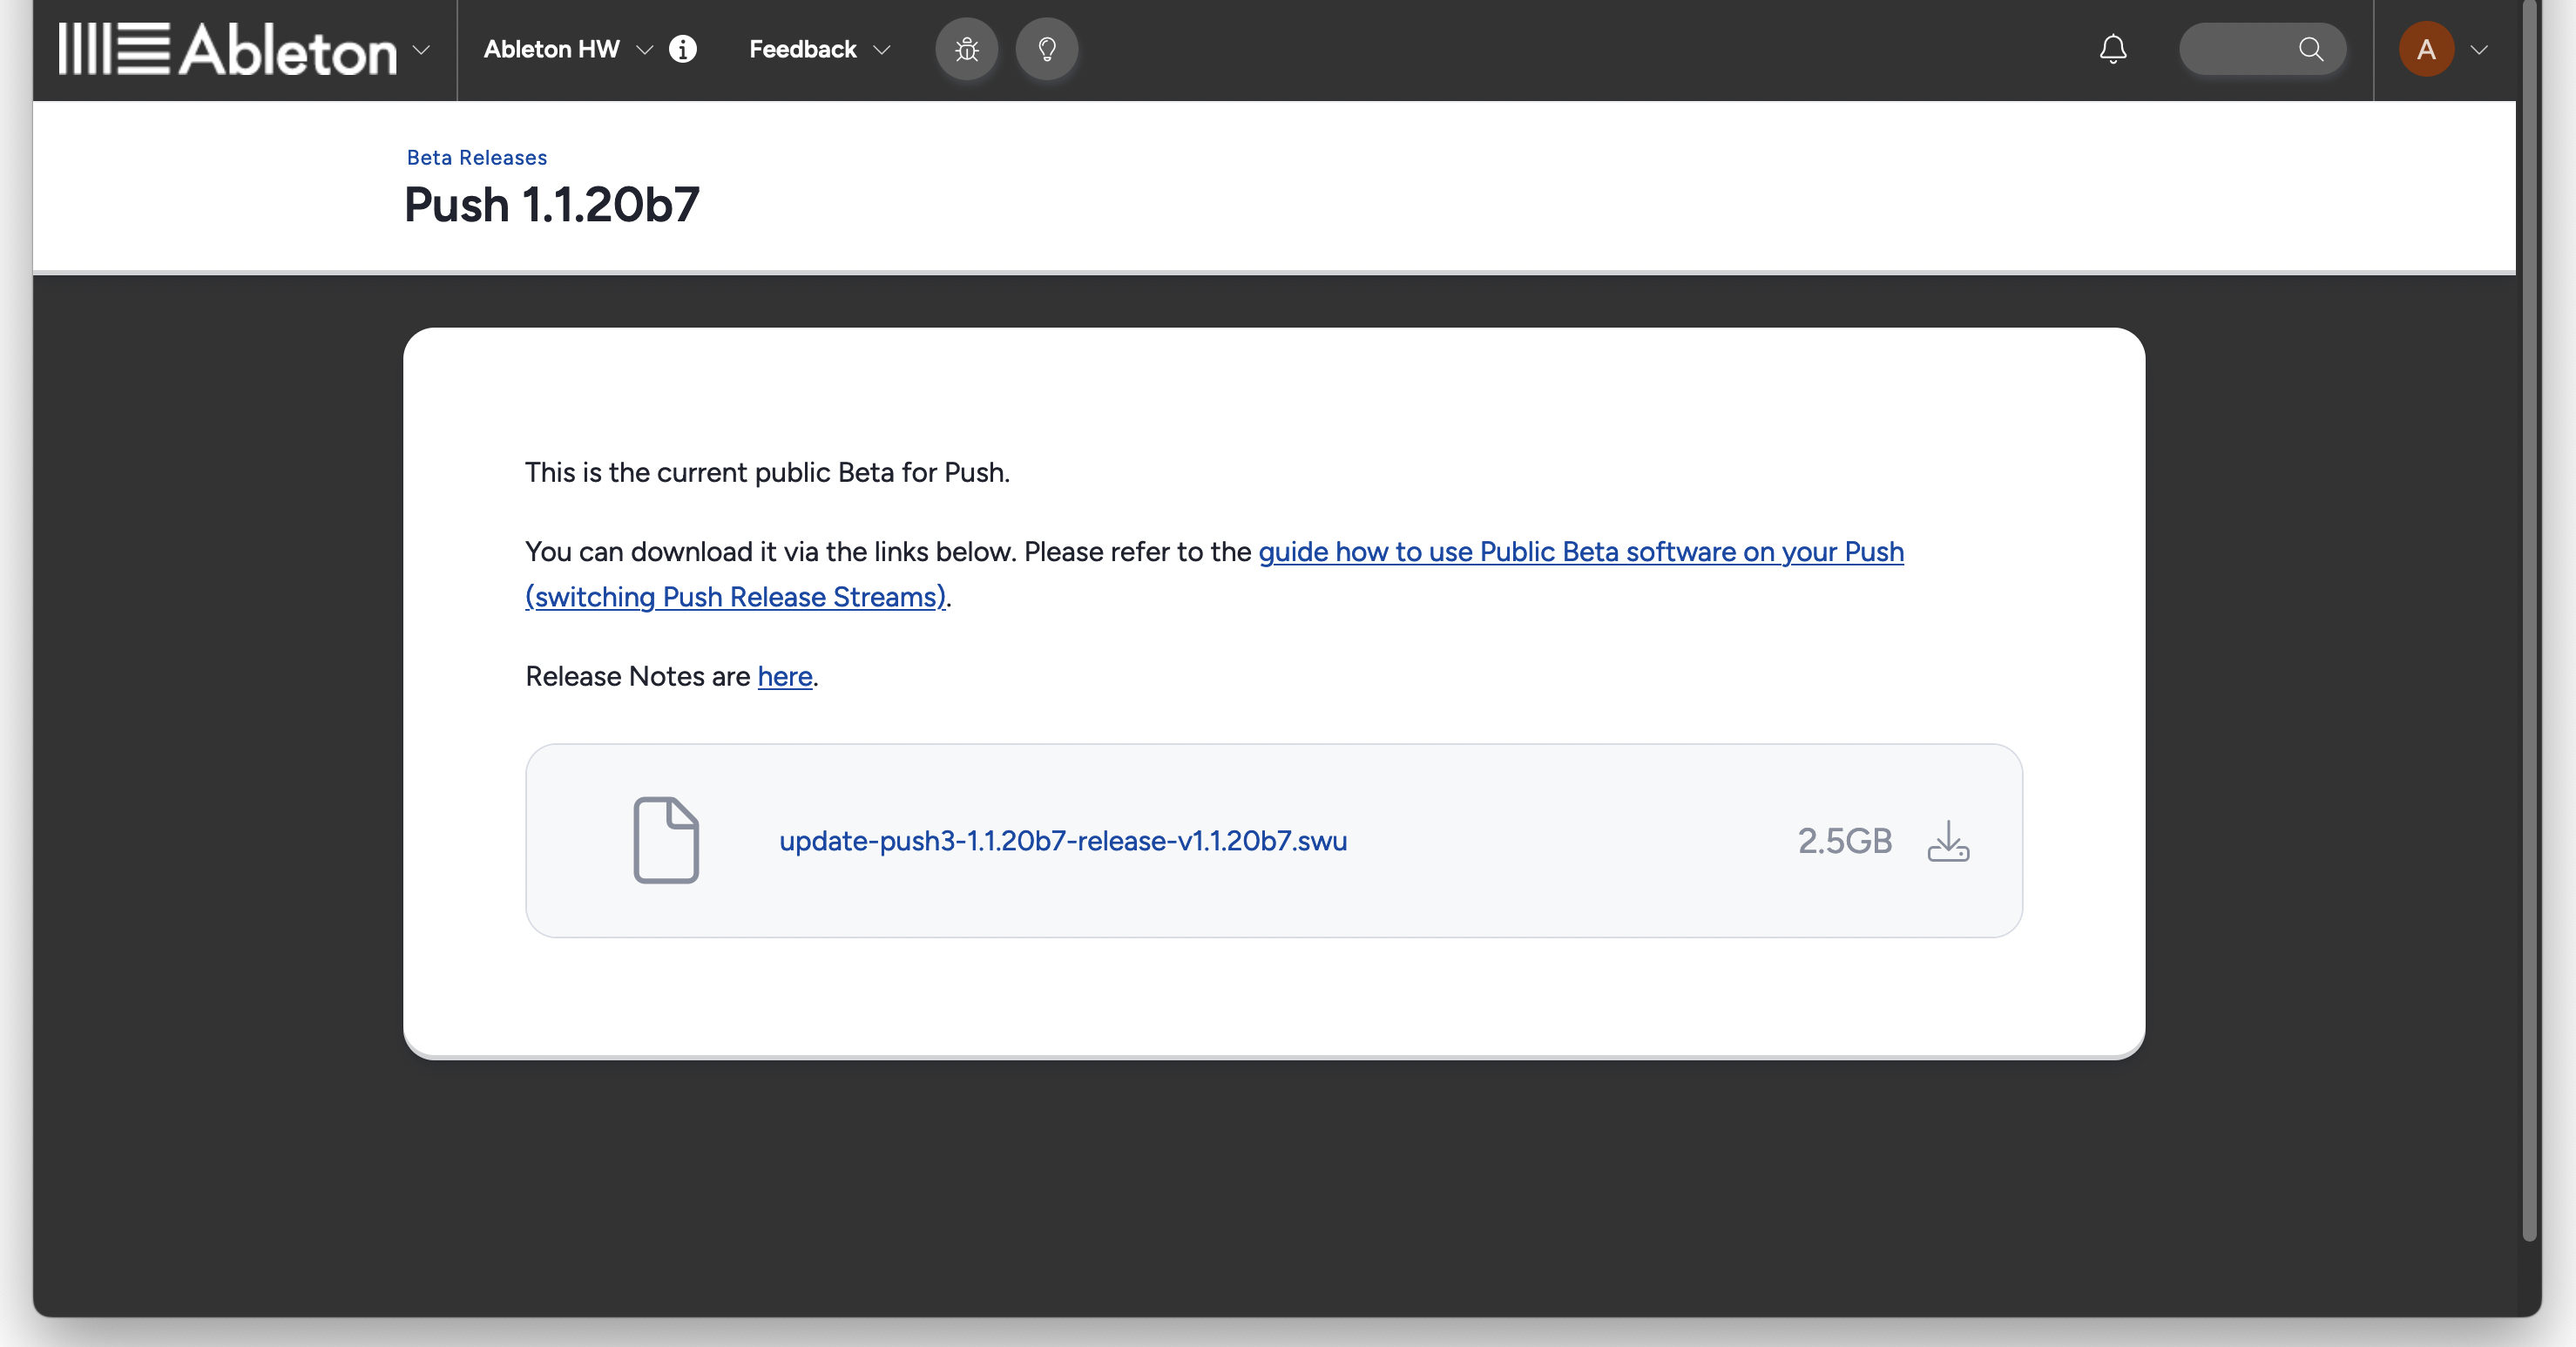Open the notifications bell
This screenshot has height=1347, width=2576.
point(2112,49)
